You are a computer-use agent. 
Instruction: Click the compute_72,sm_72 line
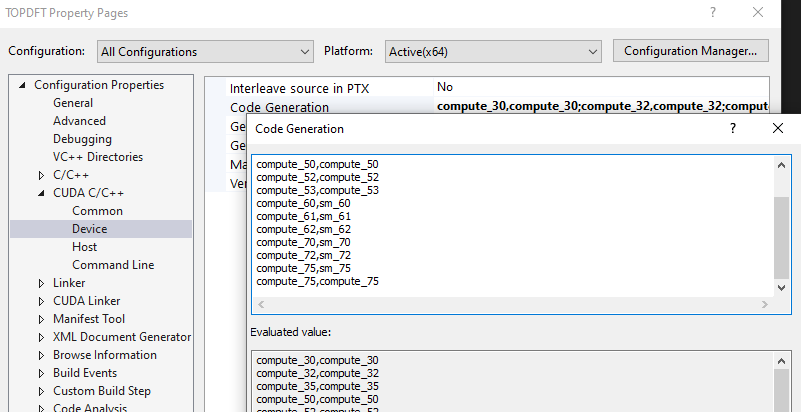[x=303, y=255]
